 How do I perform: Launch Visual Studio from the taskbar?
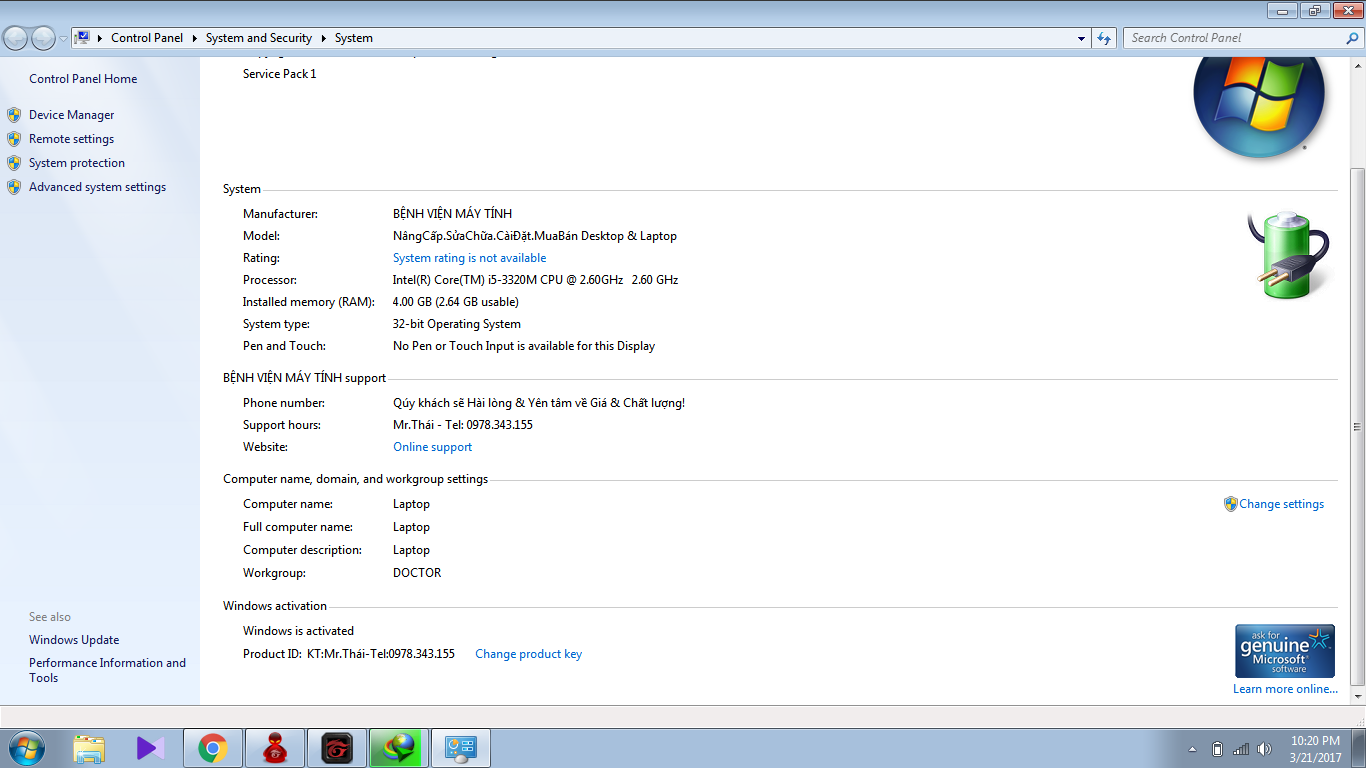150,748
